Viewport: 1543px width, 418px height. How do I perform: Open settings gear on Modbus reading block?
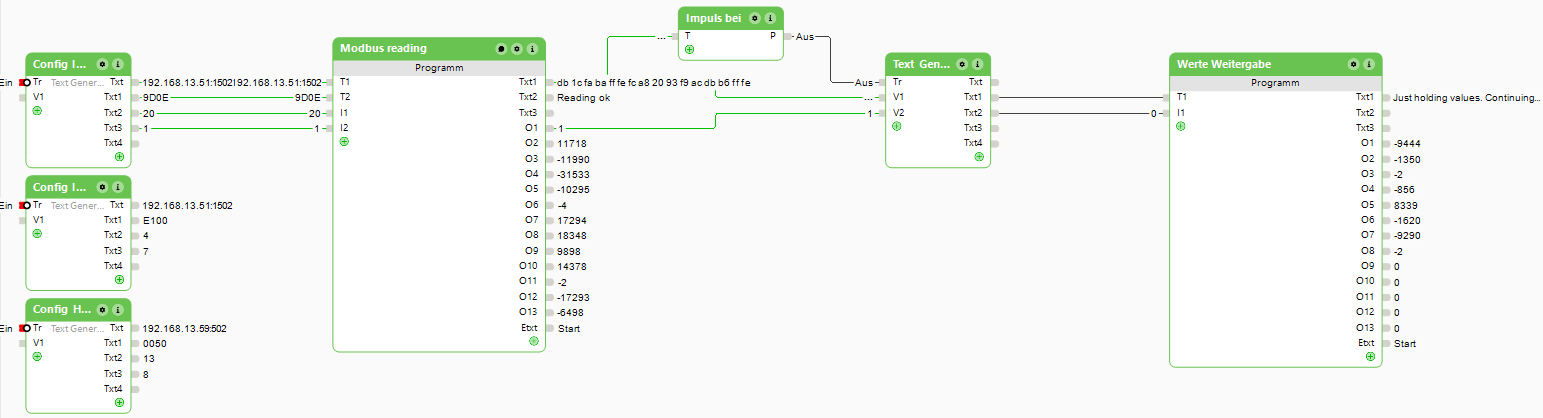[516, 48]
